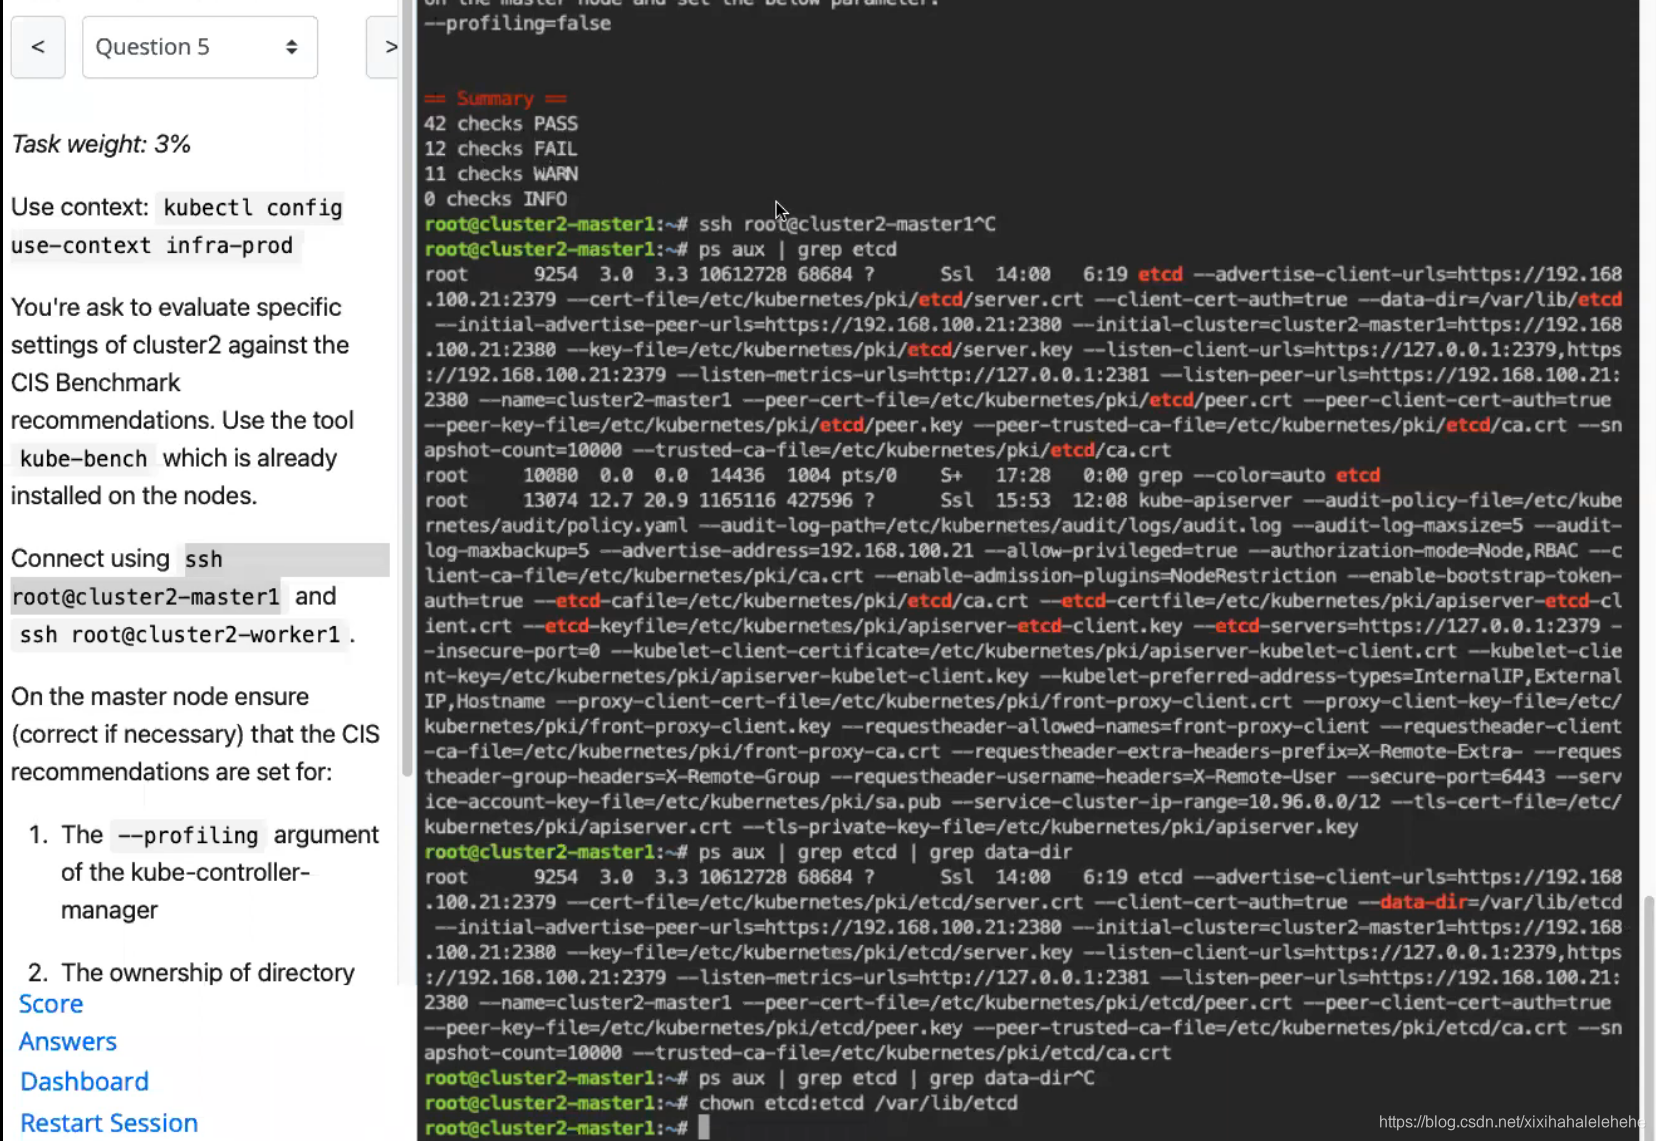
Task: Click the 'root@cluster2-master1' code text in the task
Action: click(146, 597)
